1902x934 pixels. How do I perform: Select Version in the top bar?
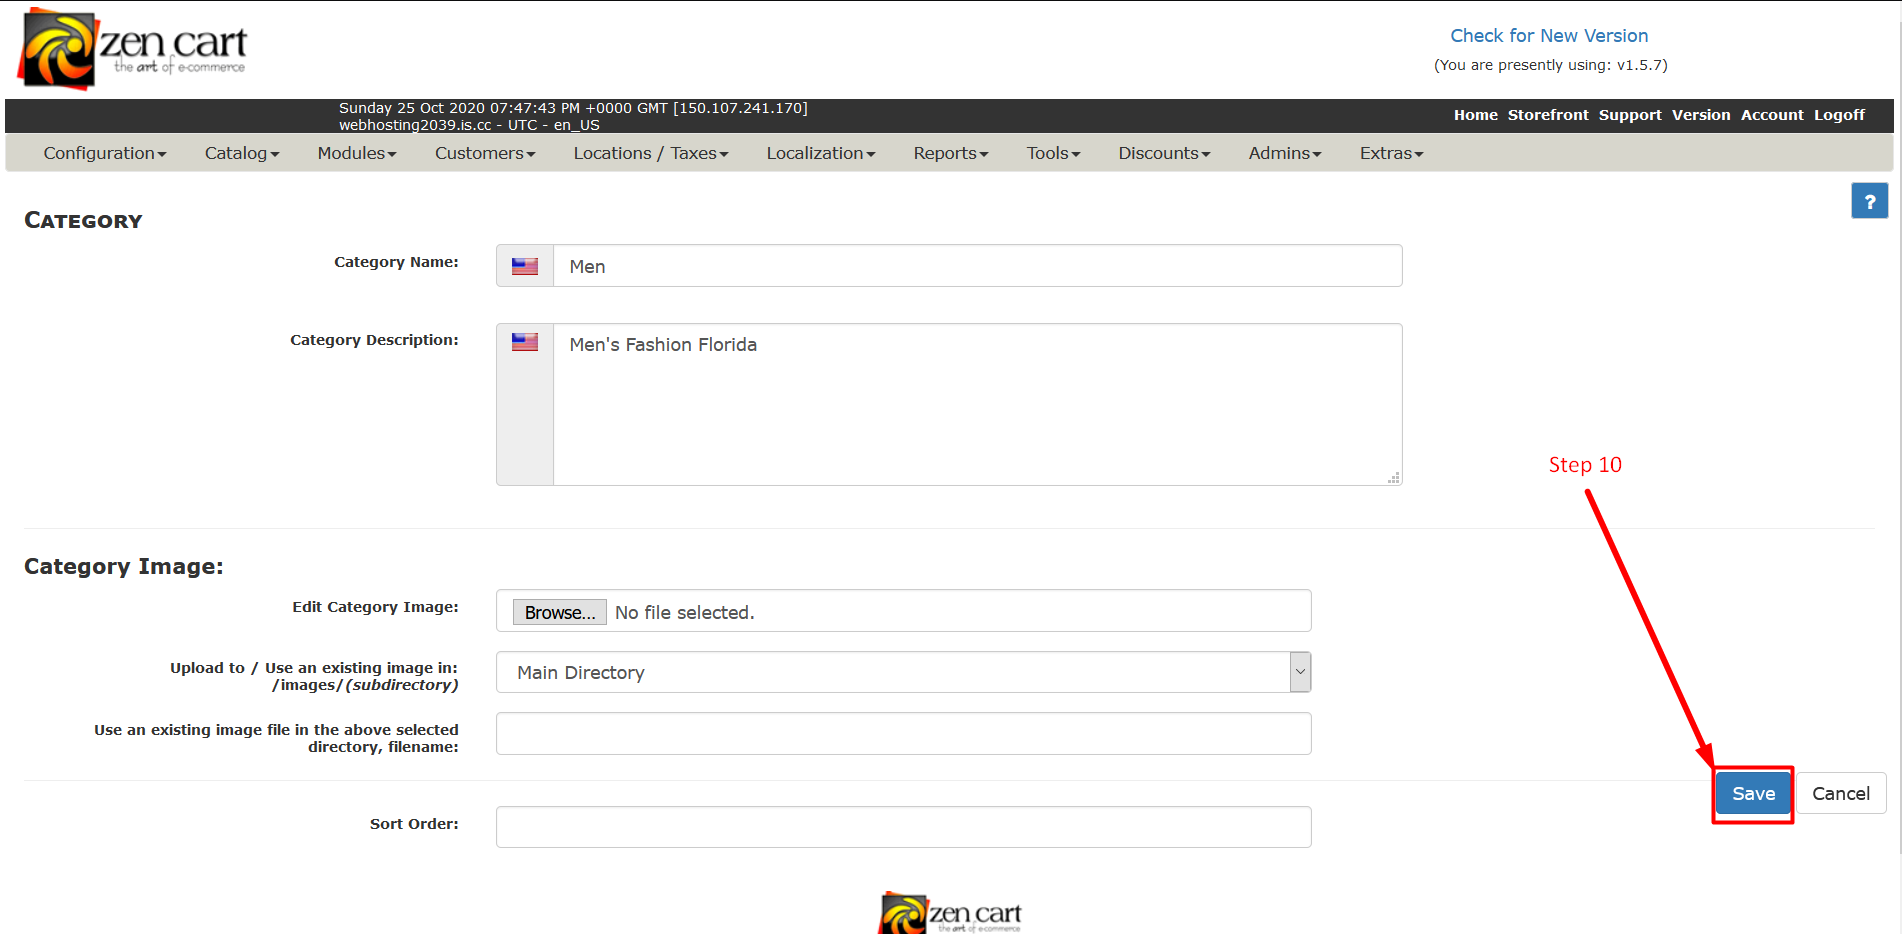pos(1701,115)
